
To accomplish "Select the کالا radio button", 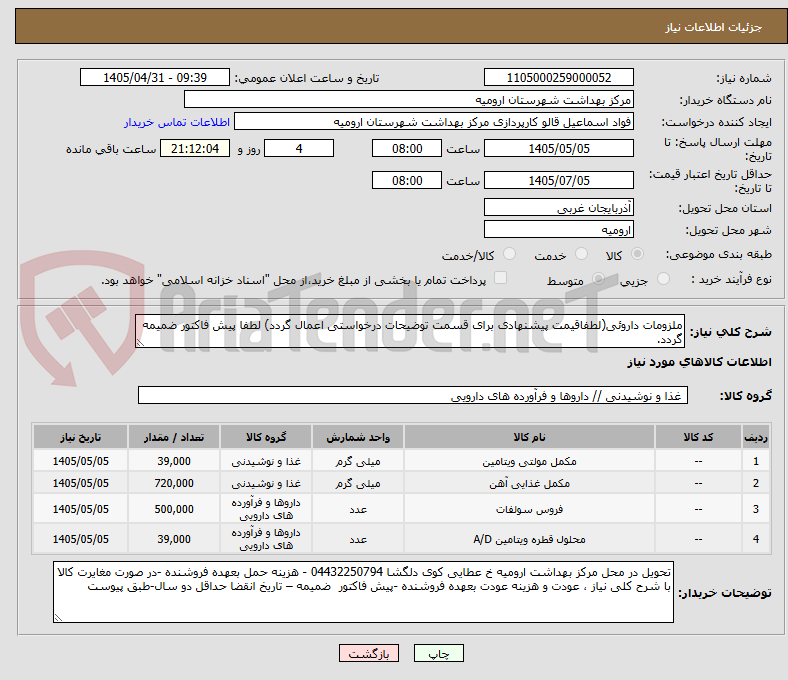I will [x=637, y=254].
